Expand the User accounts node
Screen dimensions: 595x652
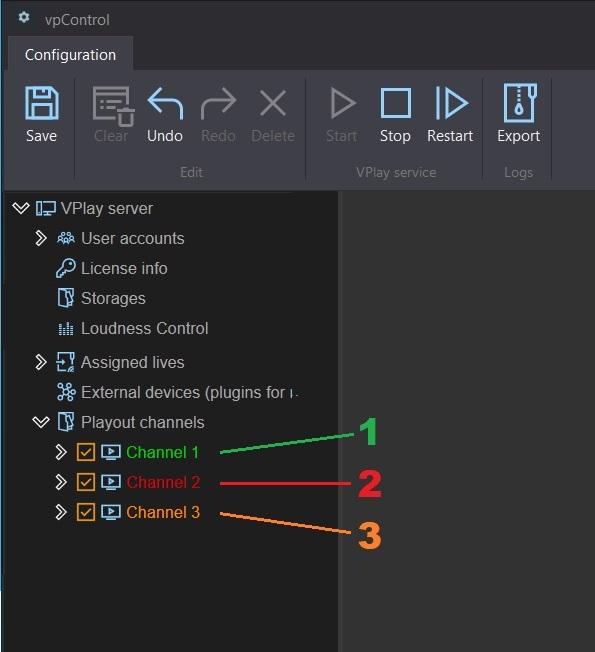click(x=40, y=238)
